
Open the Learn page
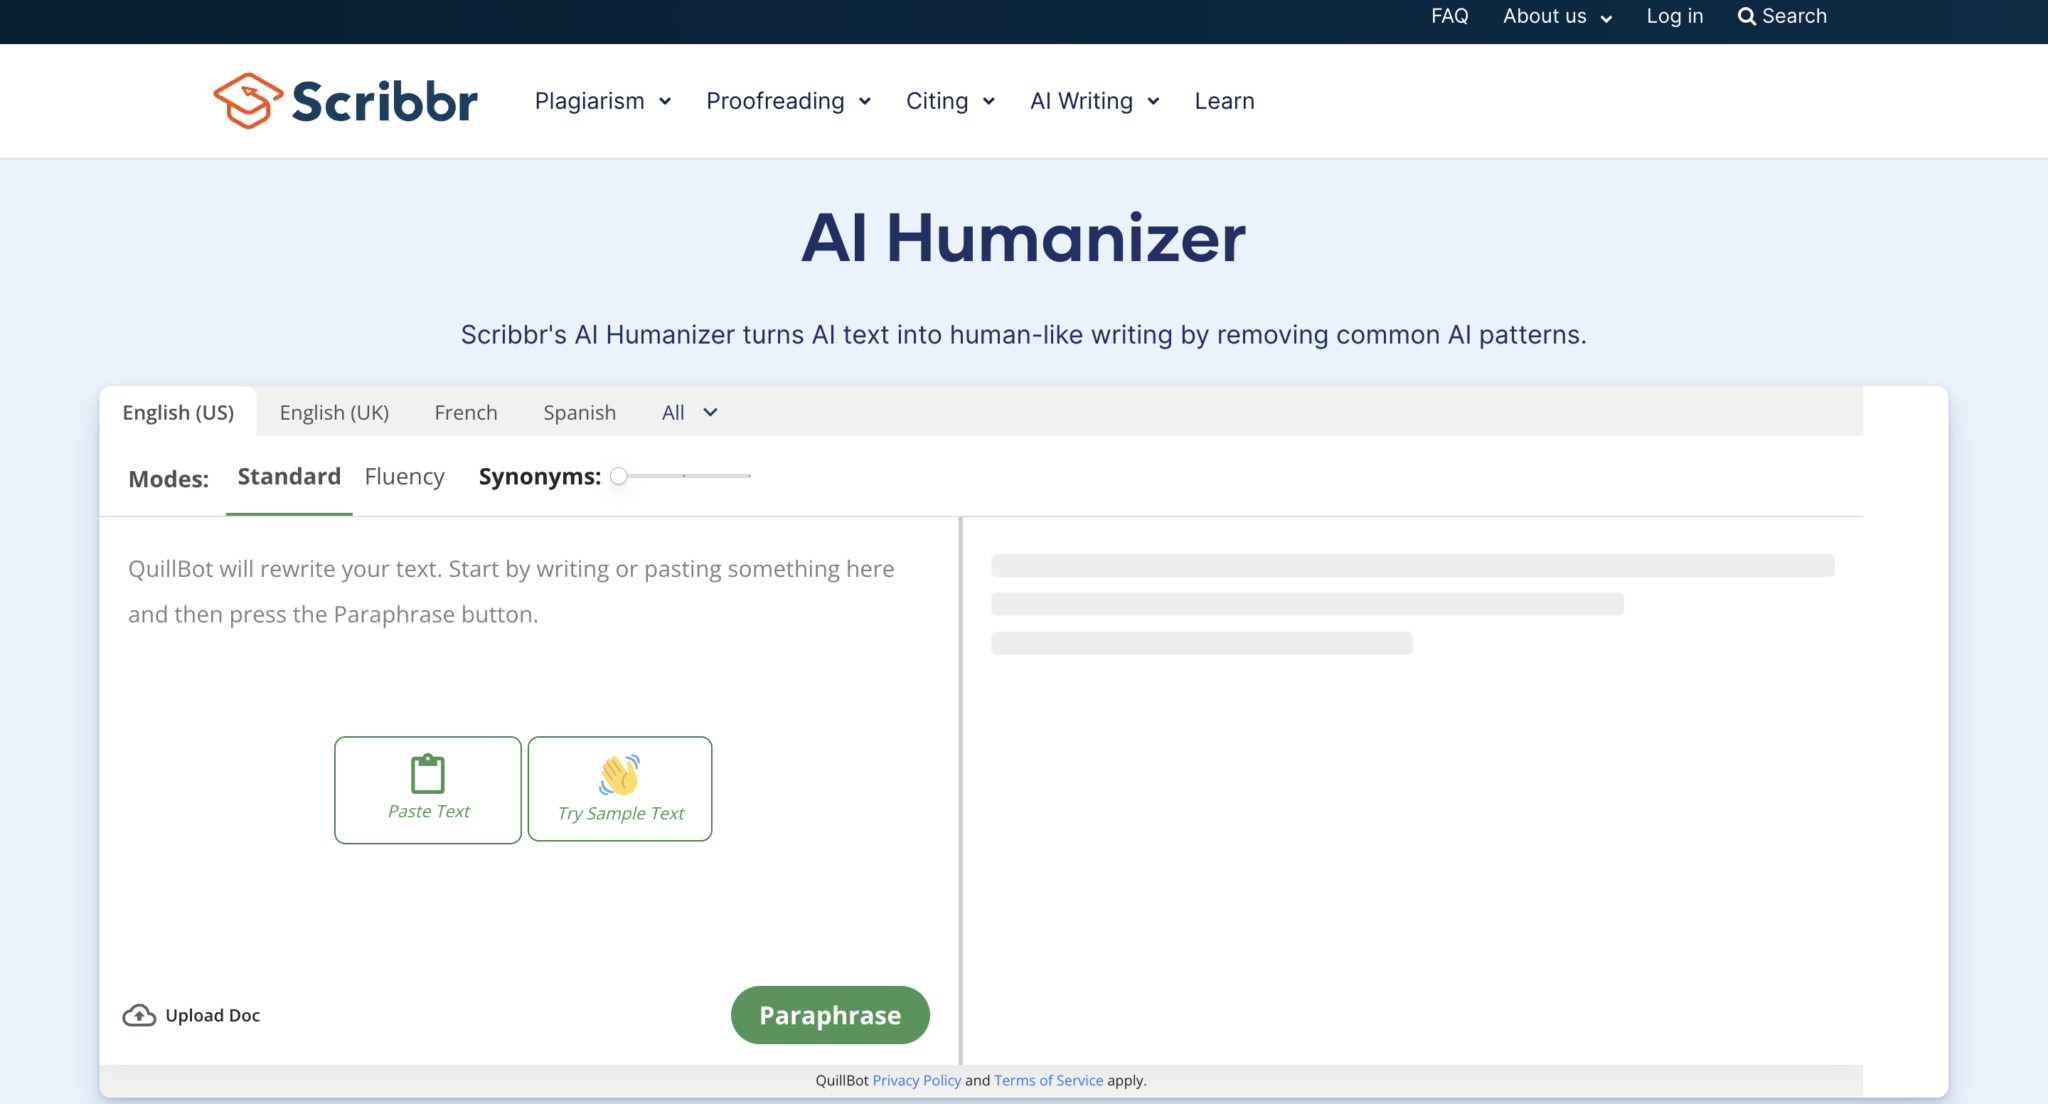coord(1224,101)
